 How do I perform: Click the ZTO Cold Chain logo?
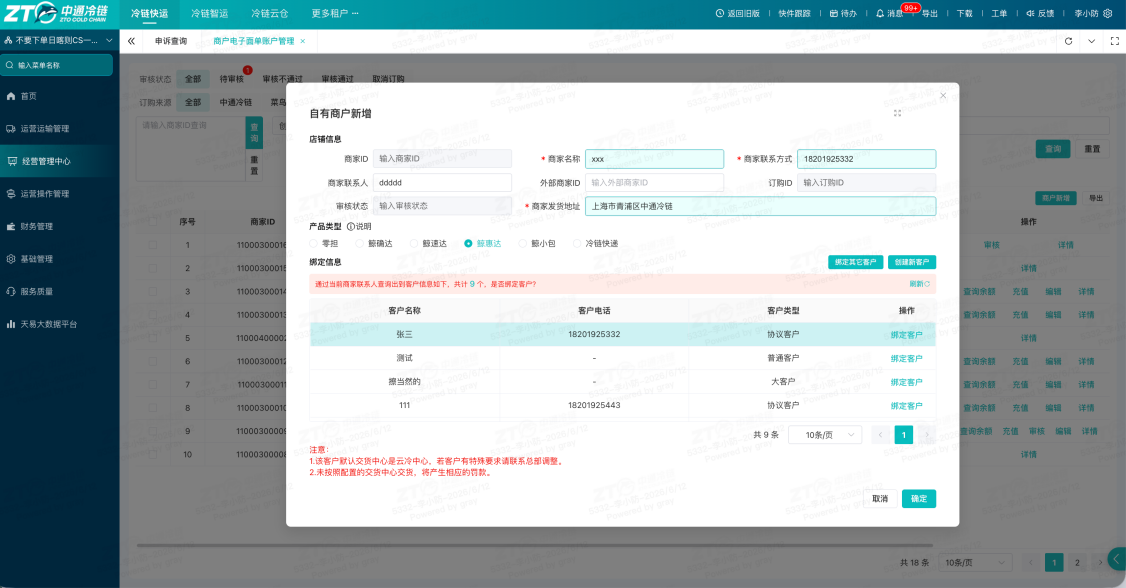click(x=55, y=13)
